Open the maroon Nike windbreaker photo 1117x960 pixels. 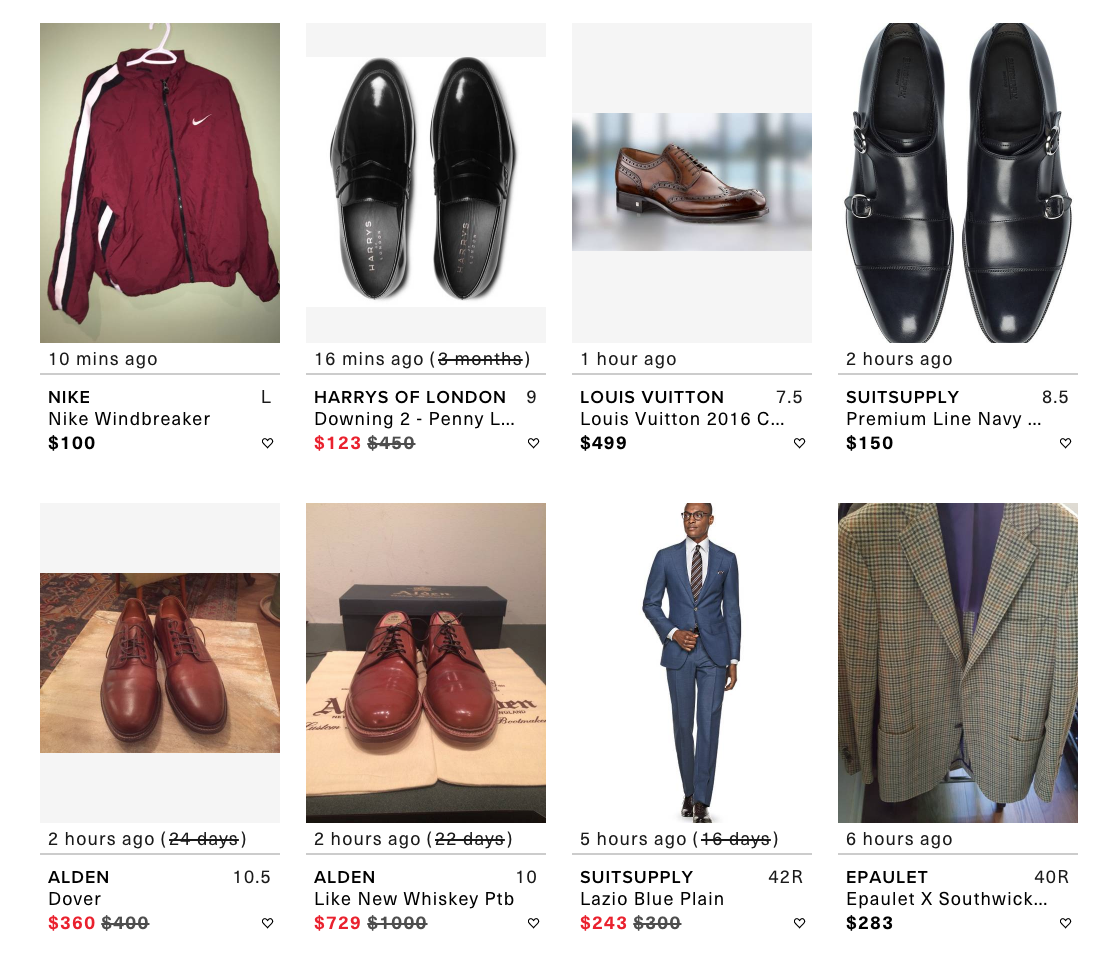160,183
